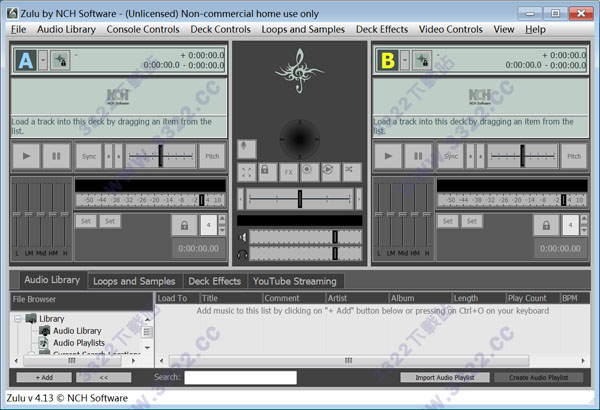
Task: Open the Video Controls menu
Action: (x=450, y=29)
